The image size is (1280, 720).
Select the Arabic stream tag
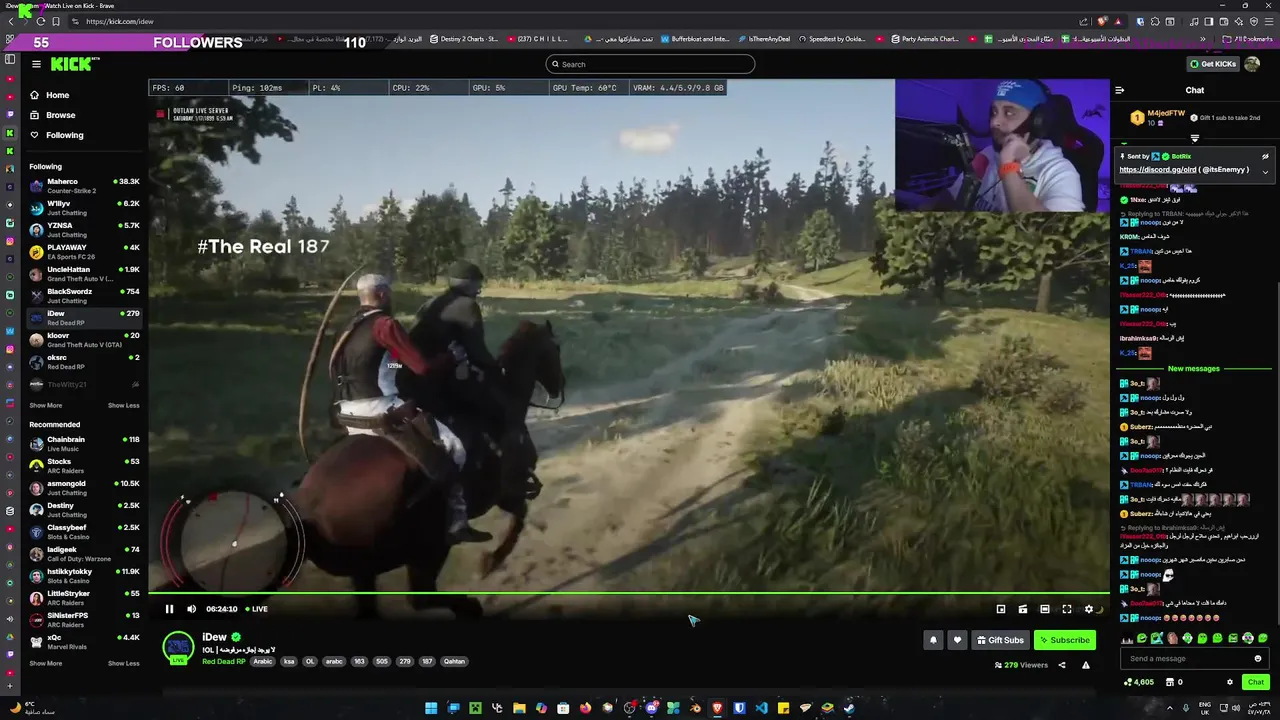tap(263, 661)
